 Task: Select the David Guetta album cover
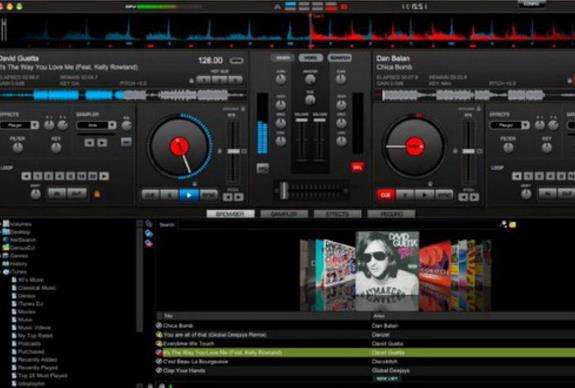387,271
